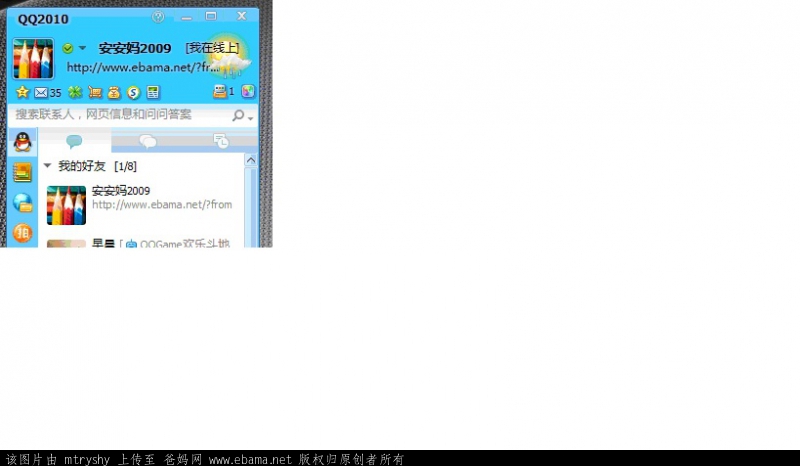This screenshot has height=466, width=800.
Task: Open the shopping cart icon
Action: (x=95, y=92)
